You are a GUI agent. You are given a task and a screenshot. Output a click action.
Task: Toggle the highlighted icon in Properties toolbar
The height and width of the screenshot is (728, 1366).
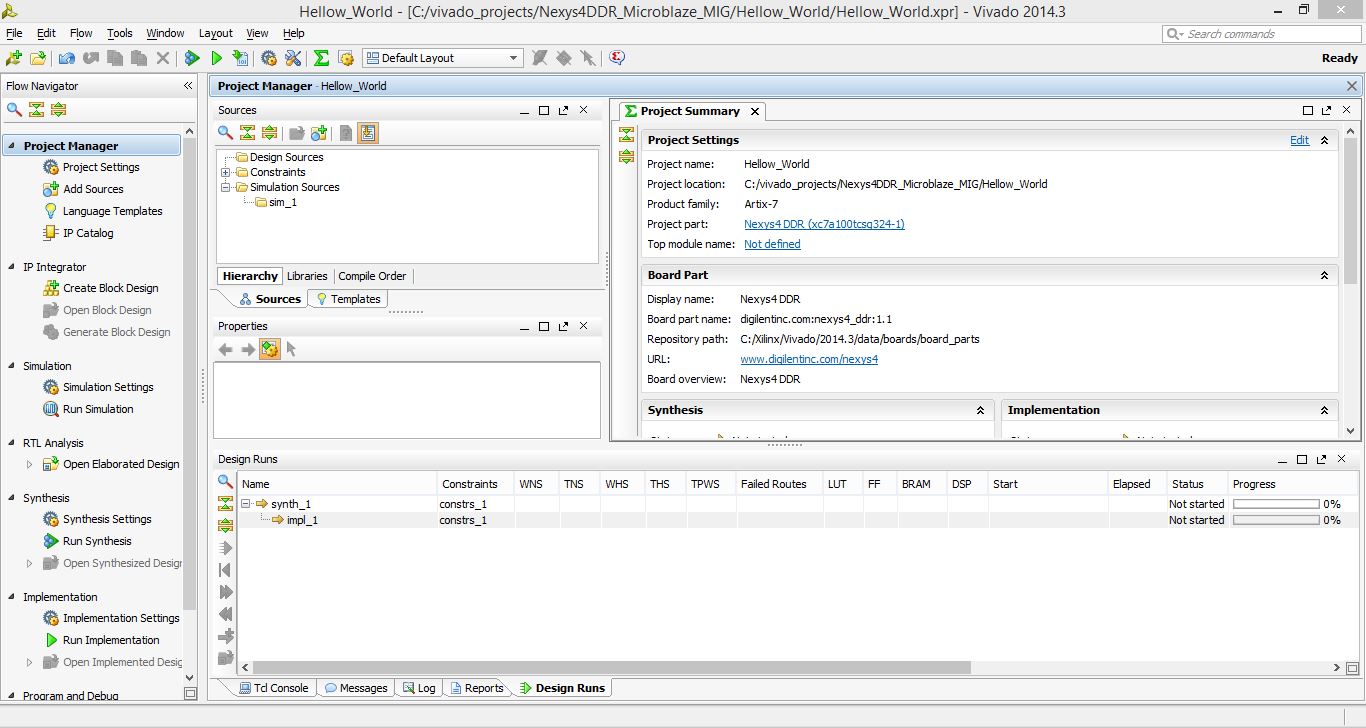269,349
